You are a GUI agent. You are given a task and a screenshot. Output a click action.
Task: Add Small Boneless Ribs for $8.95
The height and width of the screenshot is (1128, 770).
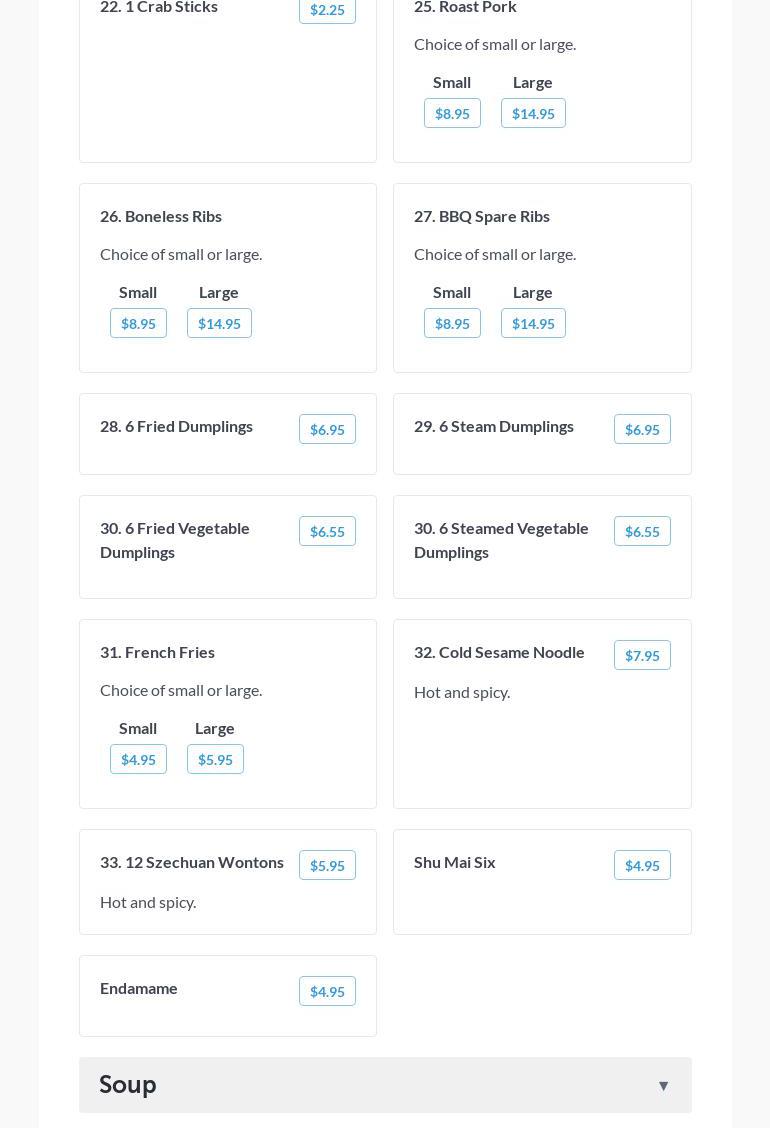138,323
